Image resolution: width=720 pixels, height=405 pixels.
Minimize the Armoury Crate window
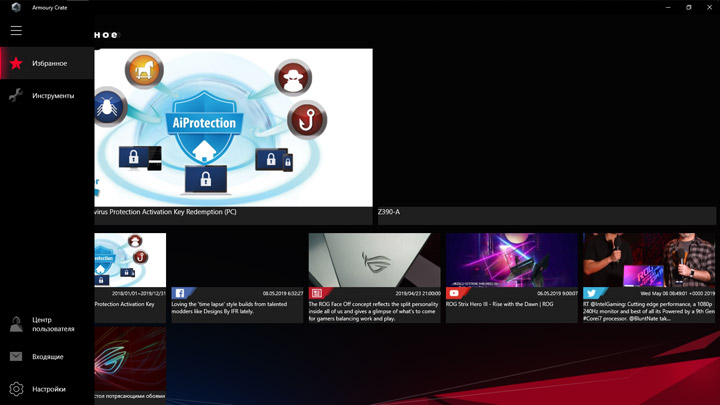tap(668, 7)
